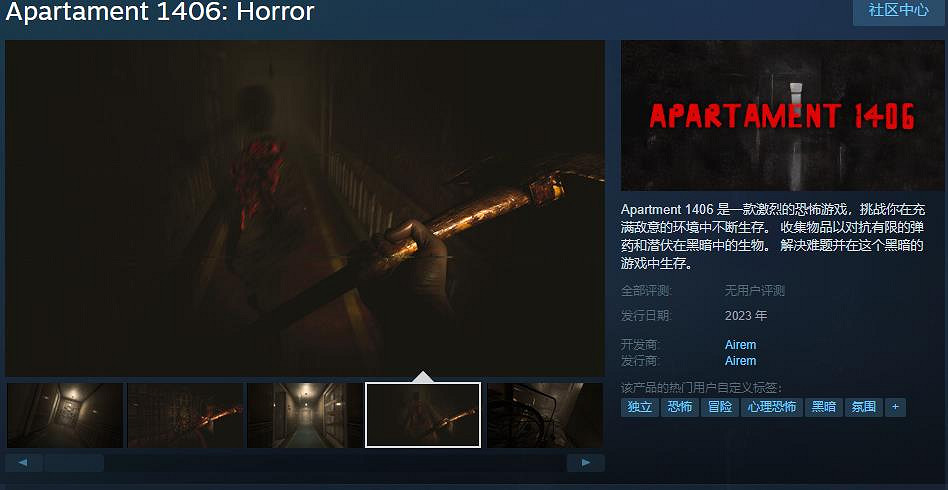
Task: Select the third thumbnail of the lit corridor
Action: click(x=305, y=415)
